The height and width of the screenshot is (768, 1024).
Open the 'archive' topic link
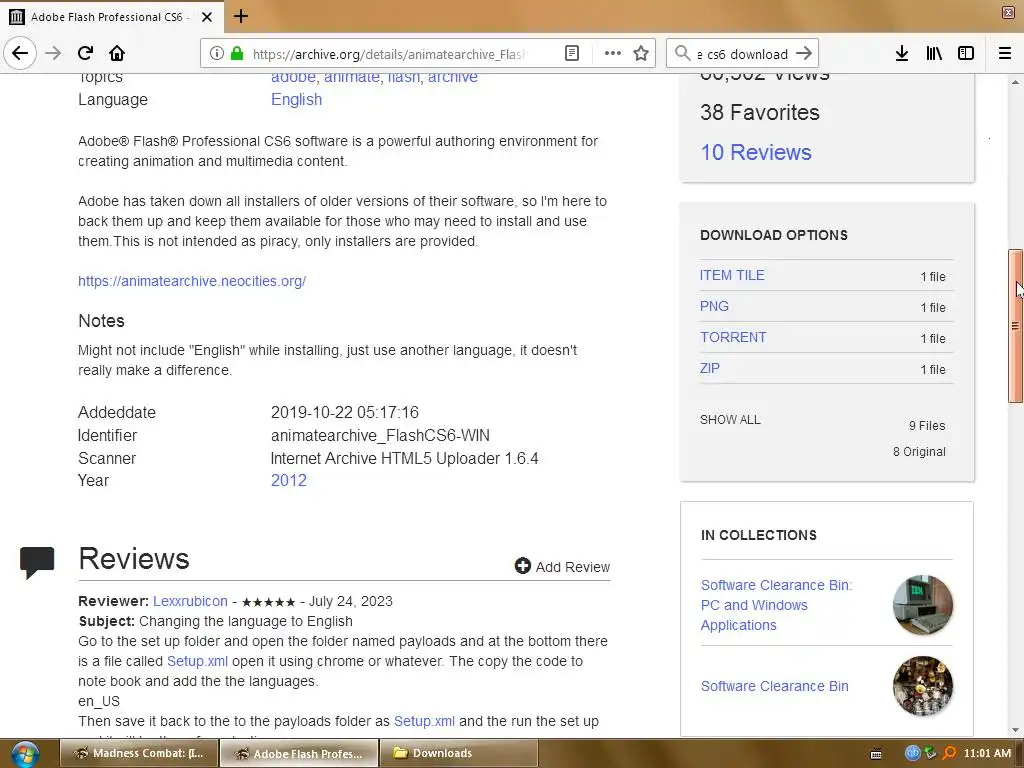point(453,78)
